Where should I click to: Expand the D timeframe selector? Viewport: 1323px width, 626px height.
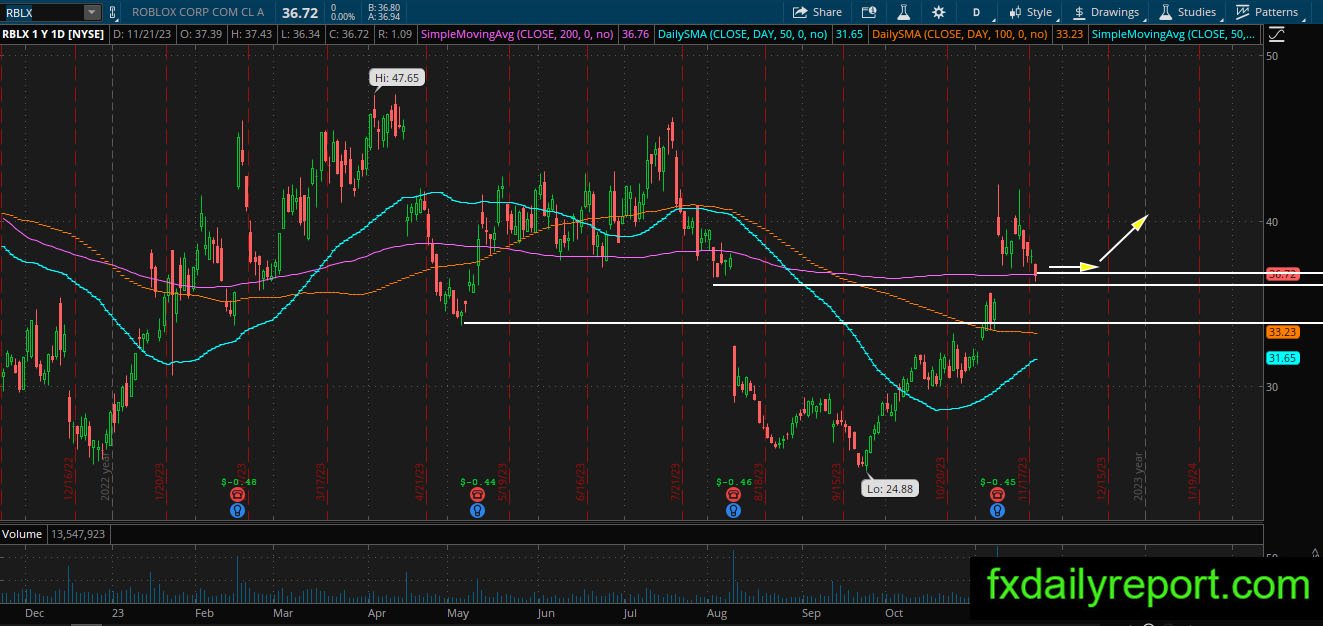click(976, 12)
